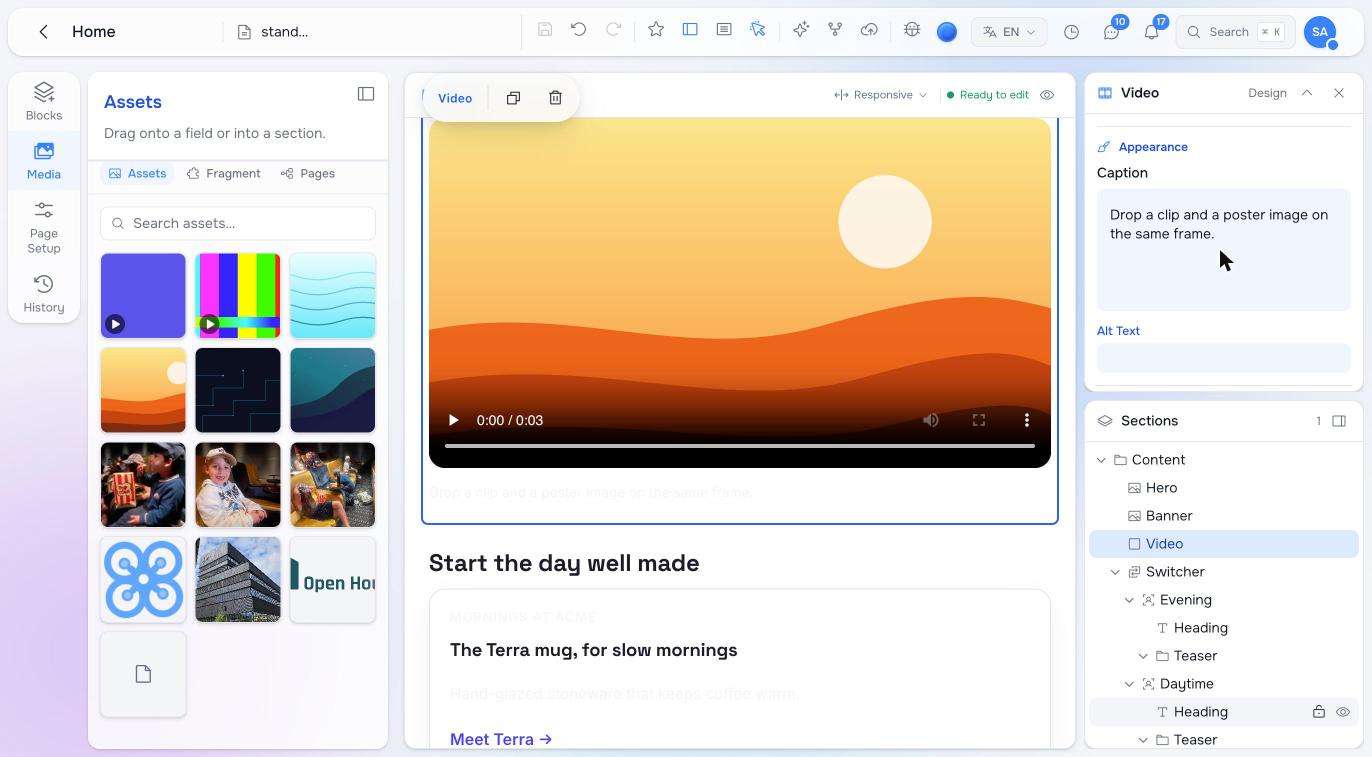
Task: Mark page as favorite with star icon
Action: pos(656,30)
